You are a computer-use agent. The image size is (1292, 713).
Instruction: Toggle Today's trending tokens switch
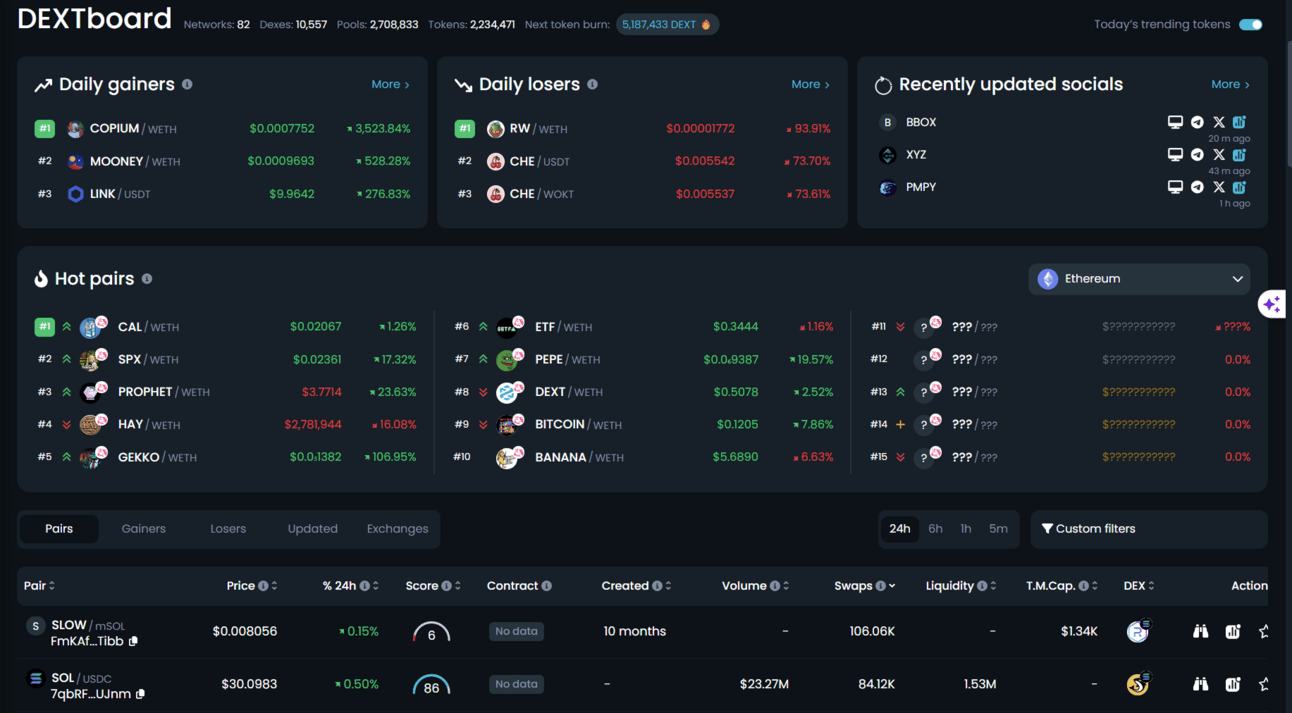[x=1250, y=25]
